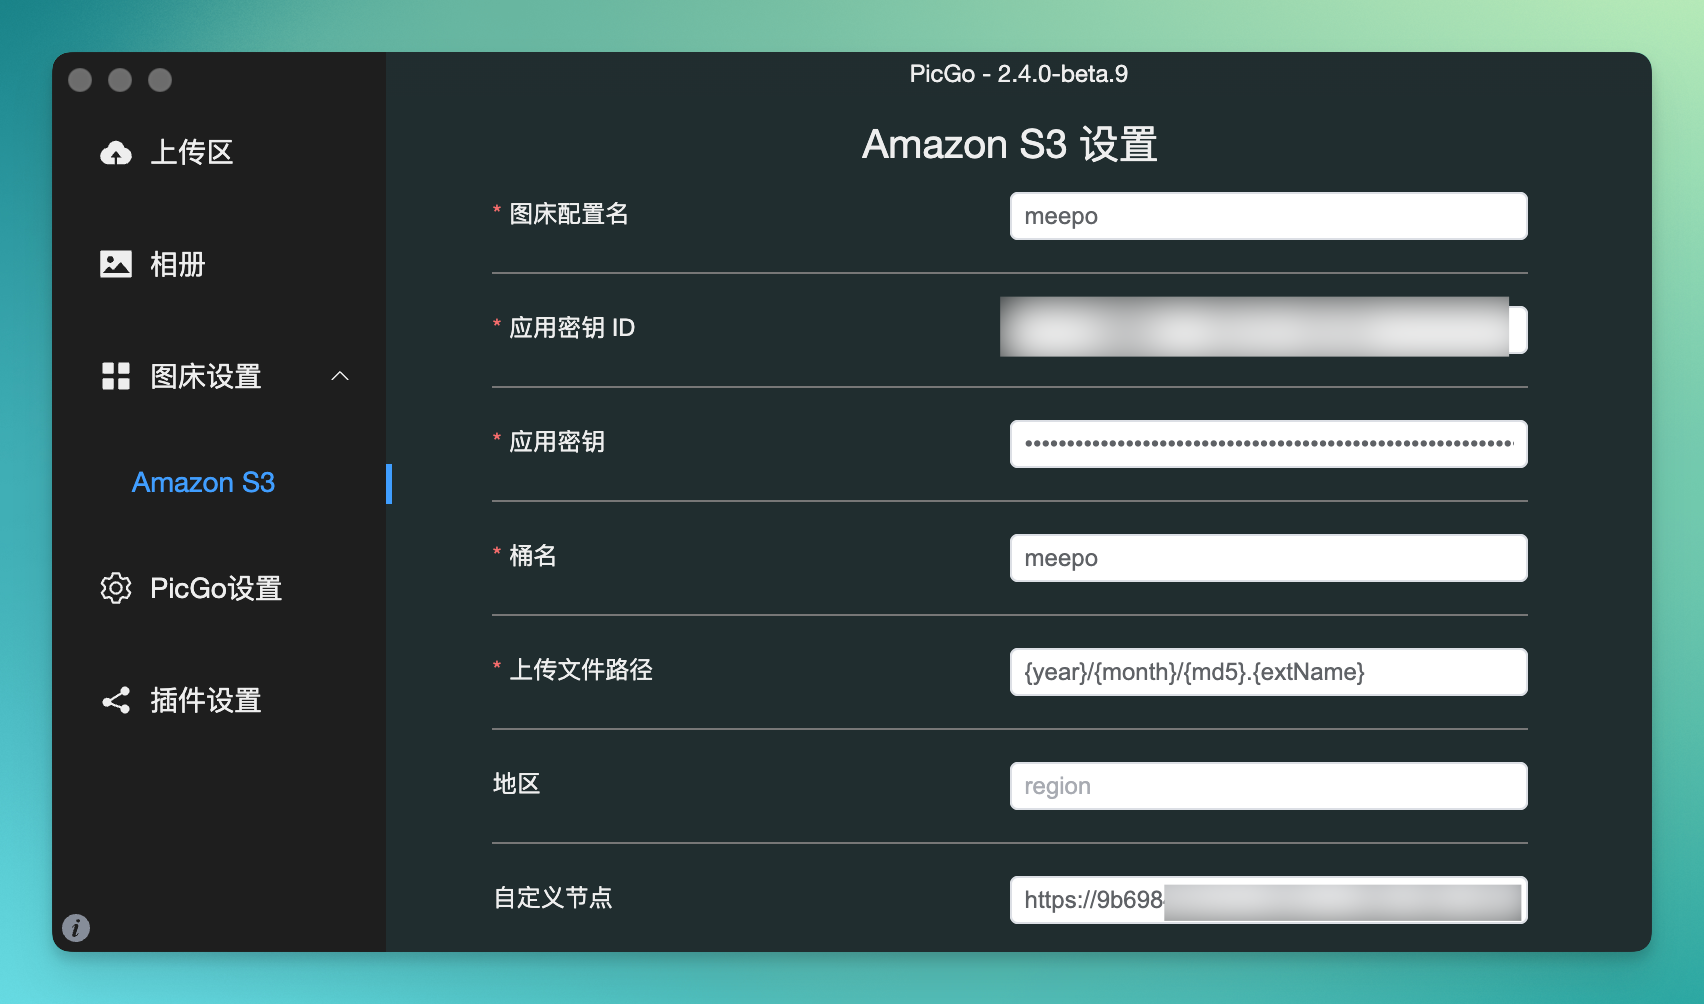Click the plugin settings share icon
Screen dimensions: 1704x1004
pyautogui.click(x=116, y=700)
